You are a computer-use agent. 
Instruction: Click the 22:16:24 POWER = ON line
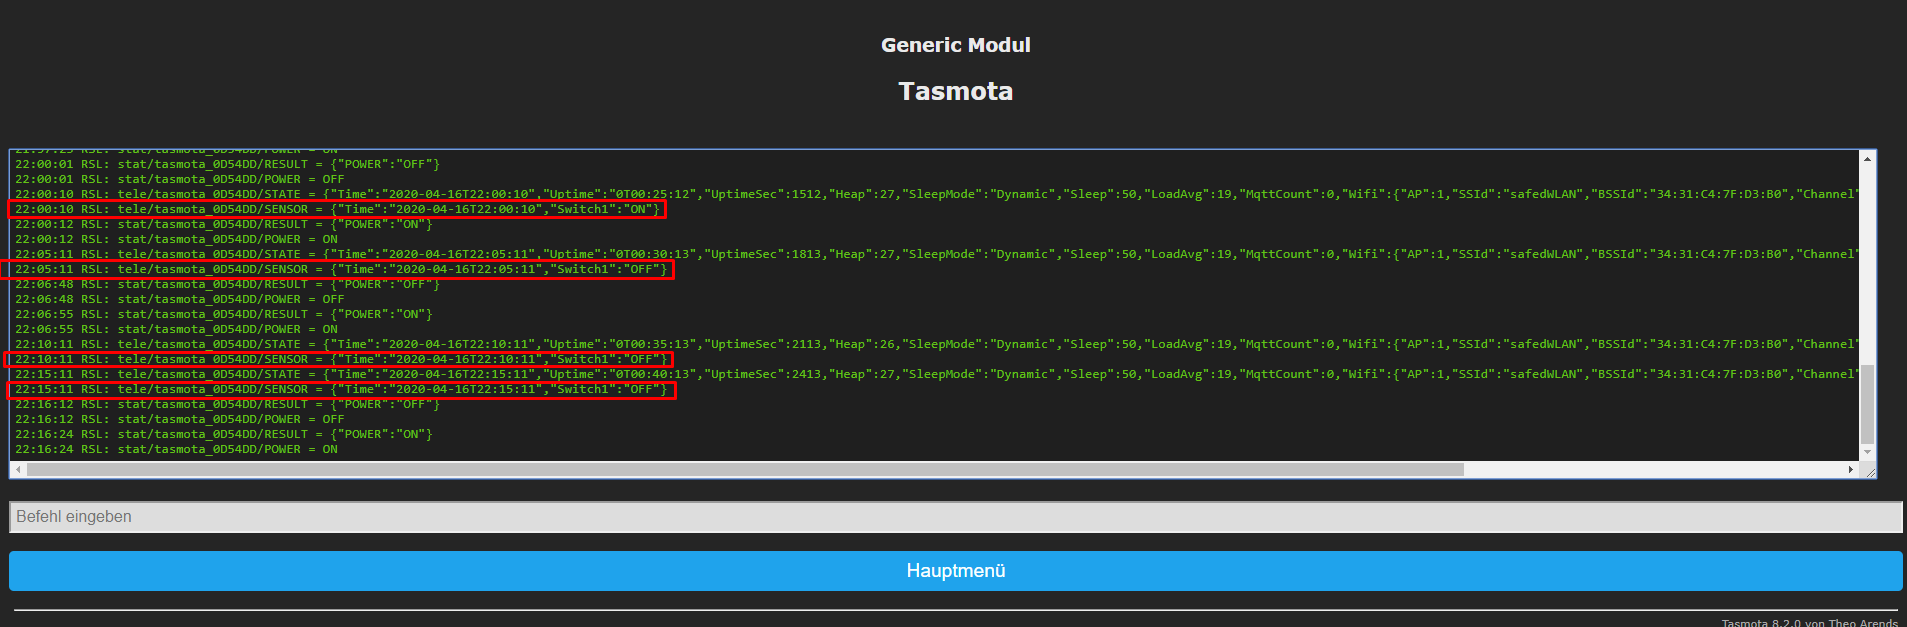click(176, 449)
